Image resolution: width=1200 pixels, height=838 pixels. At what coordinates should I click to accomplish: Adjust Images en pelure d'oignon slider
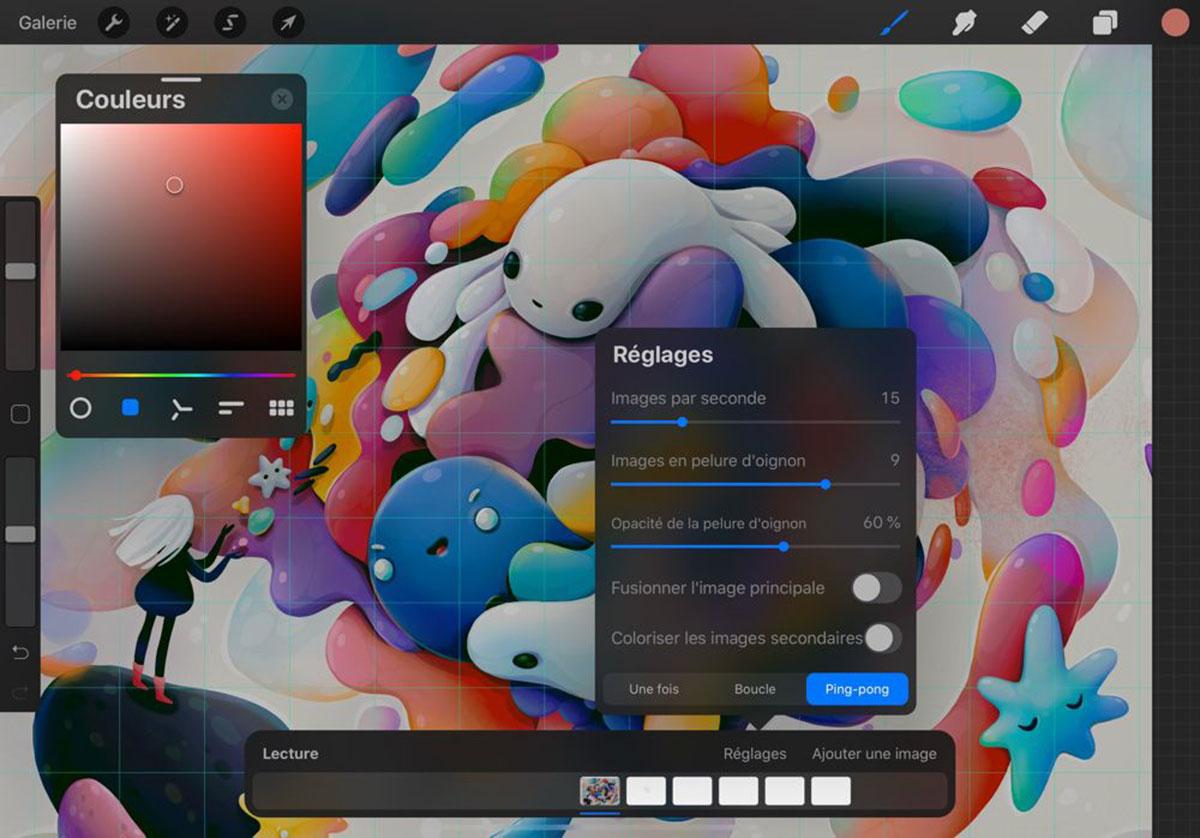(x=755, y=484)
